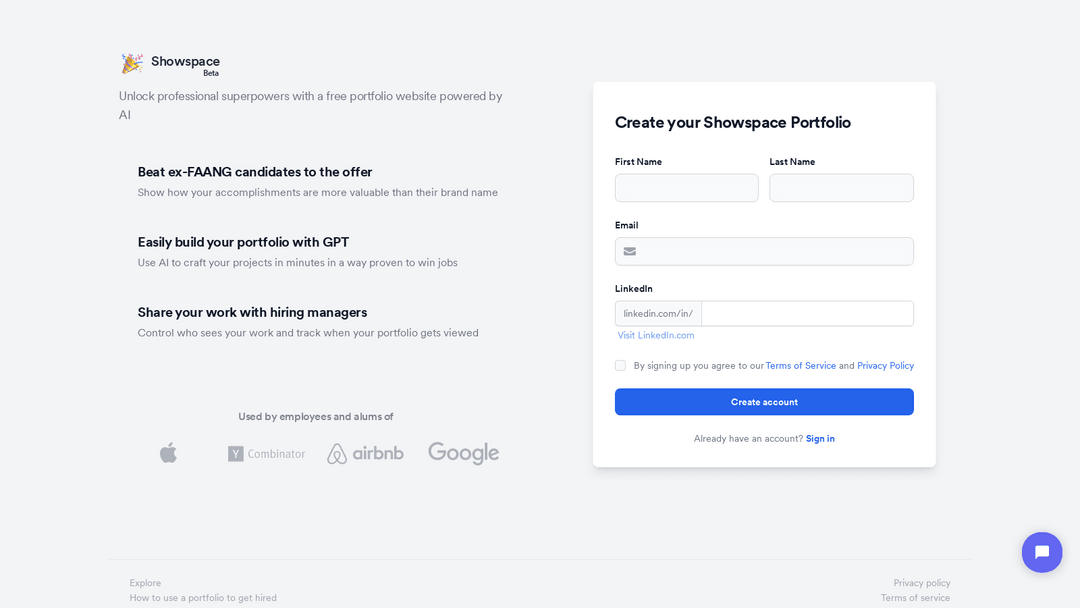Tick the Terms of Service agreement checkbox

621,366
